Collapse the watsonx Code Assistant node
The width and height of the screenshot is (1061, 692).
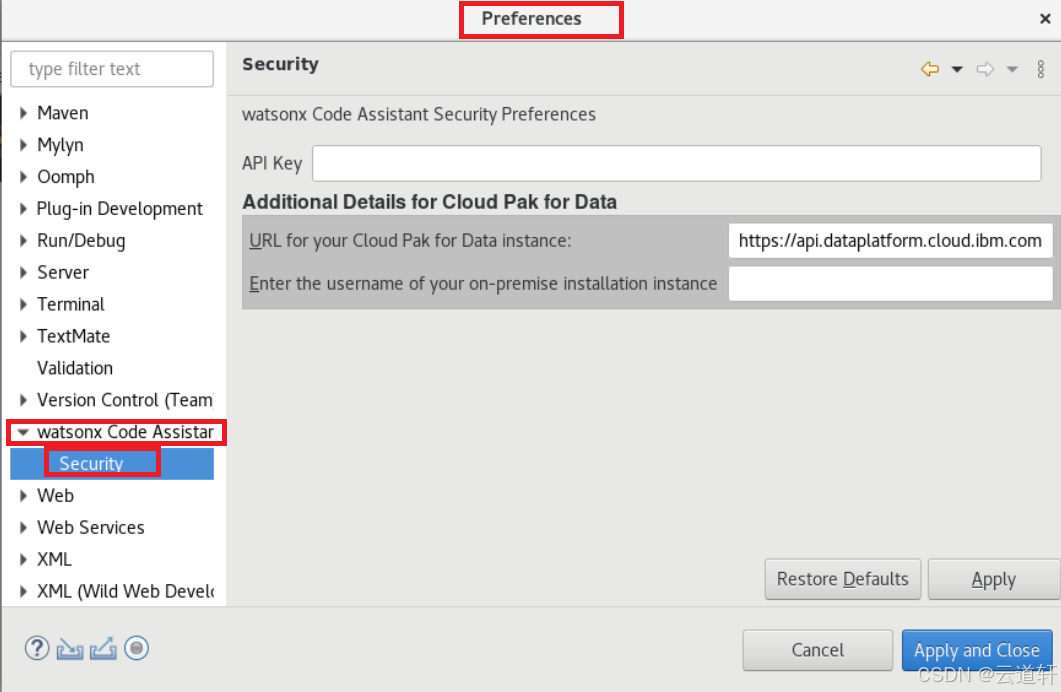point(24,432)
